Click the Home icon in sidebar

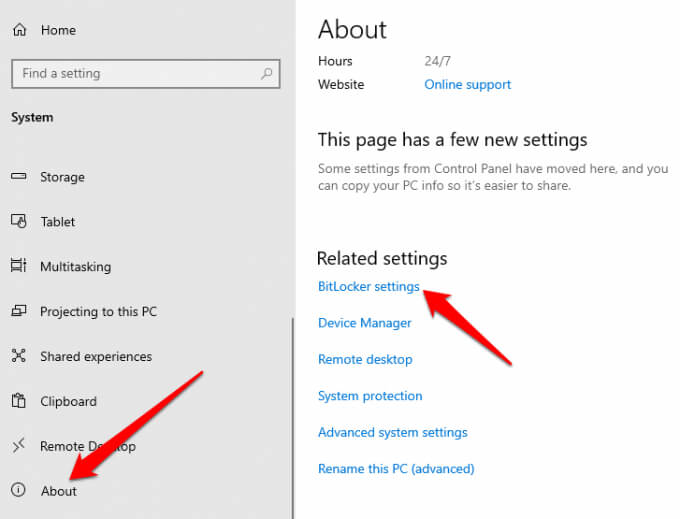(18, 30)
